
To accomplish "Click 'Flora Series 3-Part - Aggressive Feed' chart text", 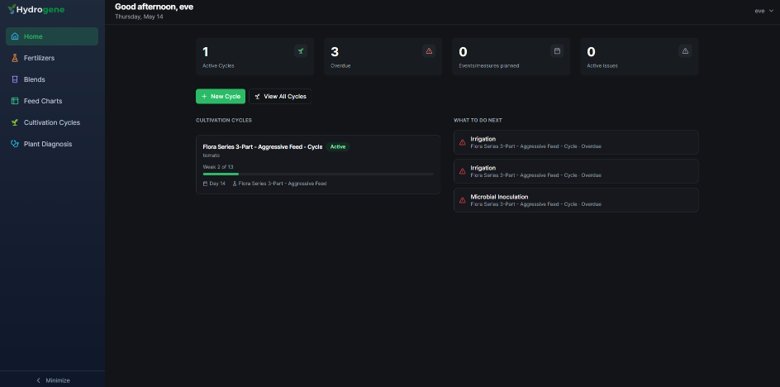I will pos(283,184).
